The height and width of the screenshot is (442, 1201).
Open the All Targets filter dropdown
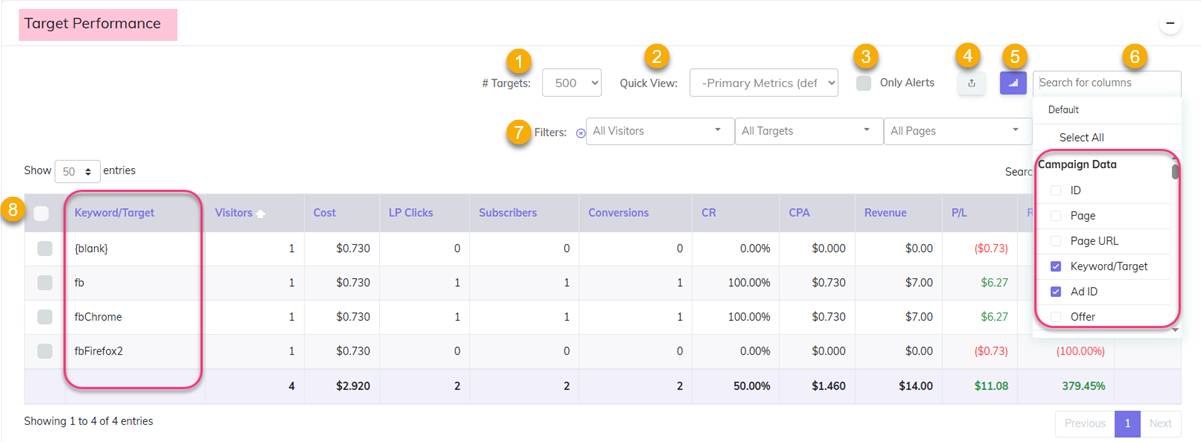click(x=808, y=131)
